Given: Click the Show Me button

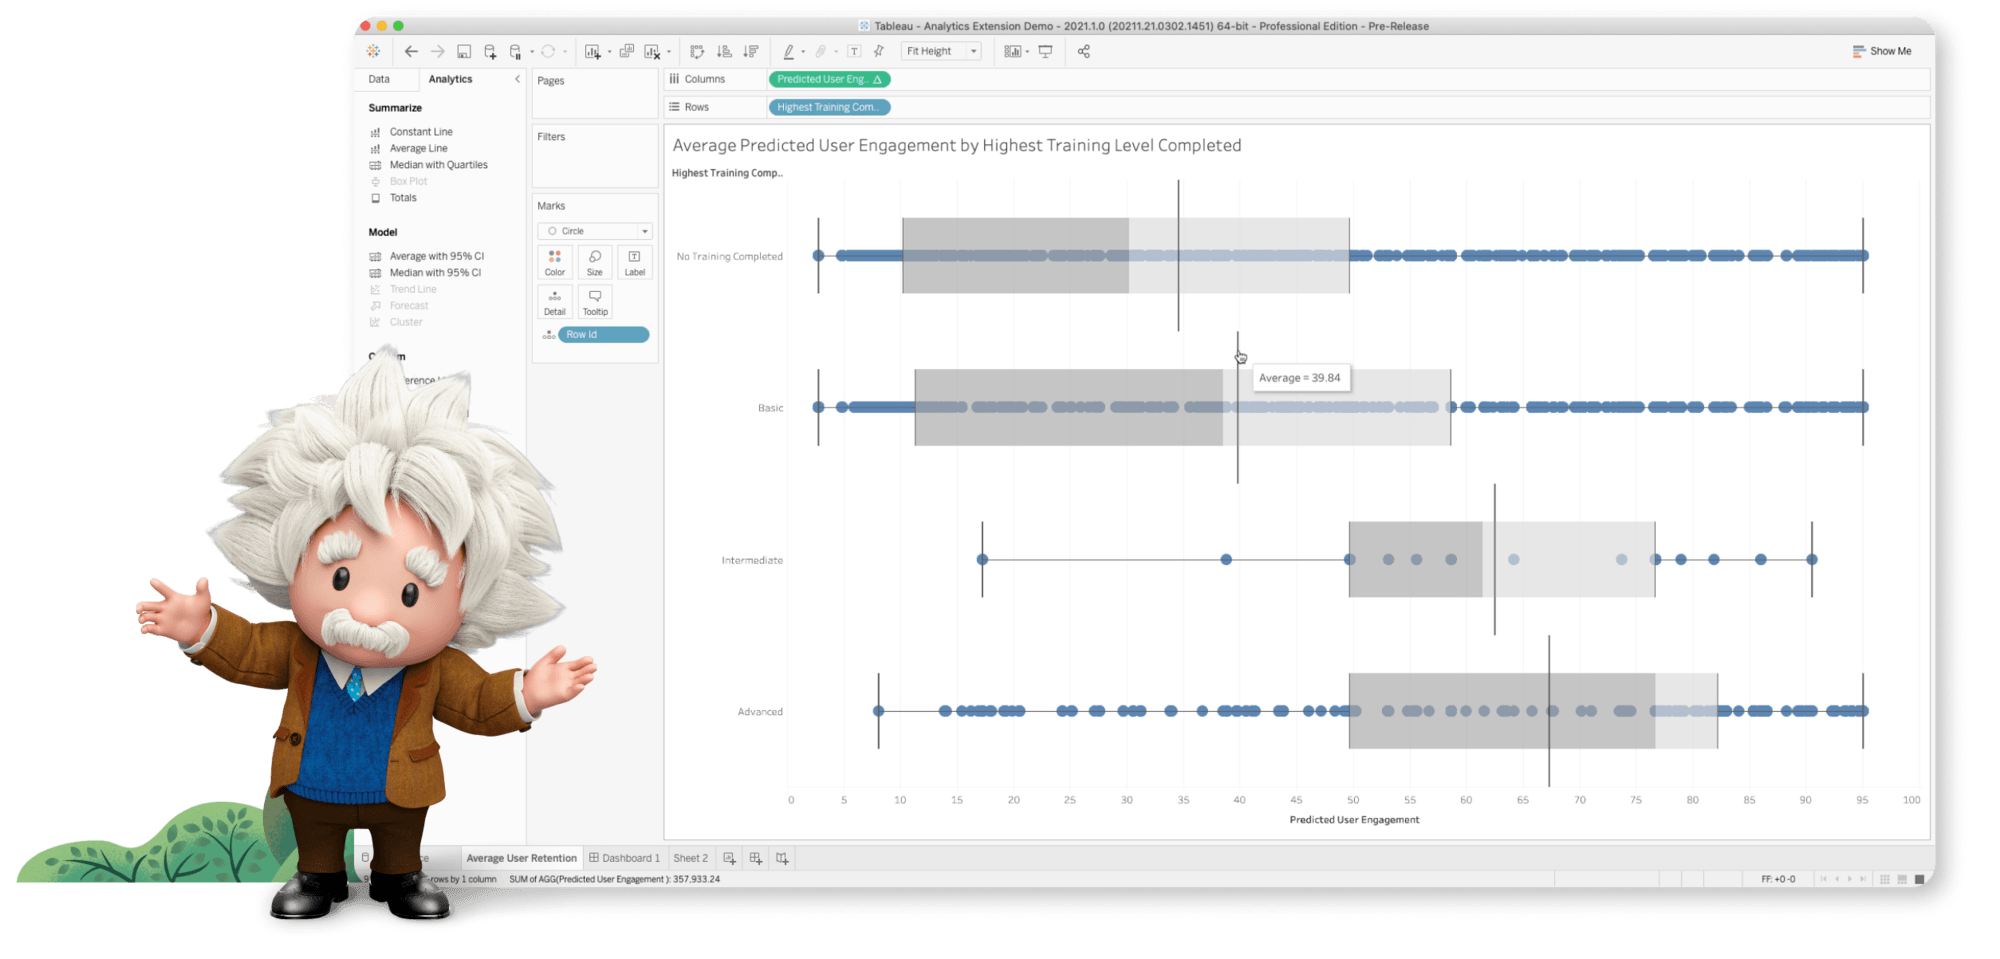Looking at the screenshot, I should [1882, 51].
